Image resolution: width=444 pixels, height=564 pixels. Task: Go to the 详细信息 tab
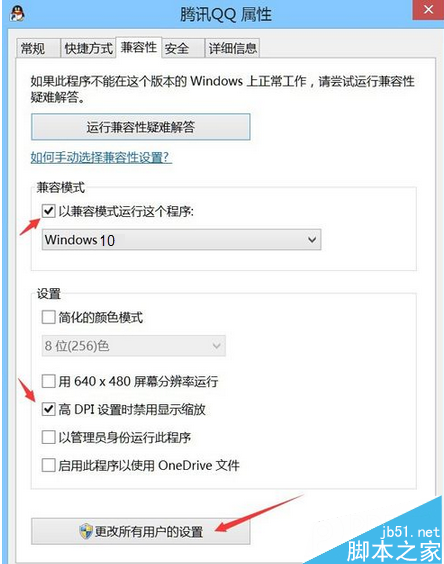[232, 48]
